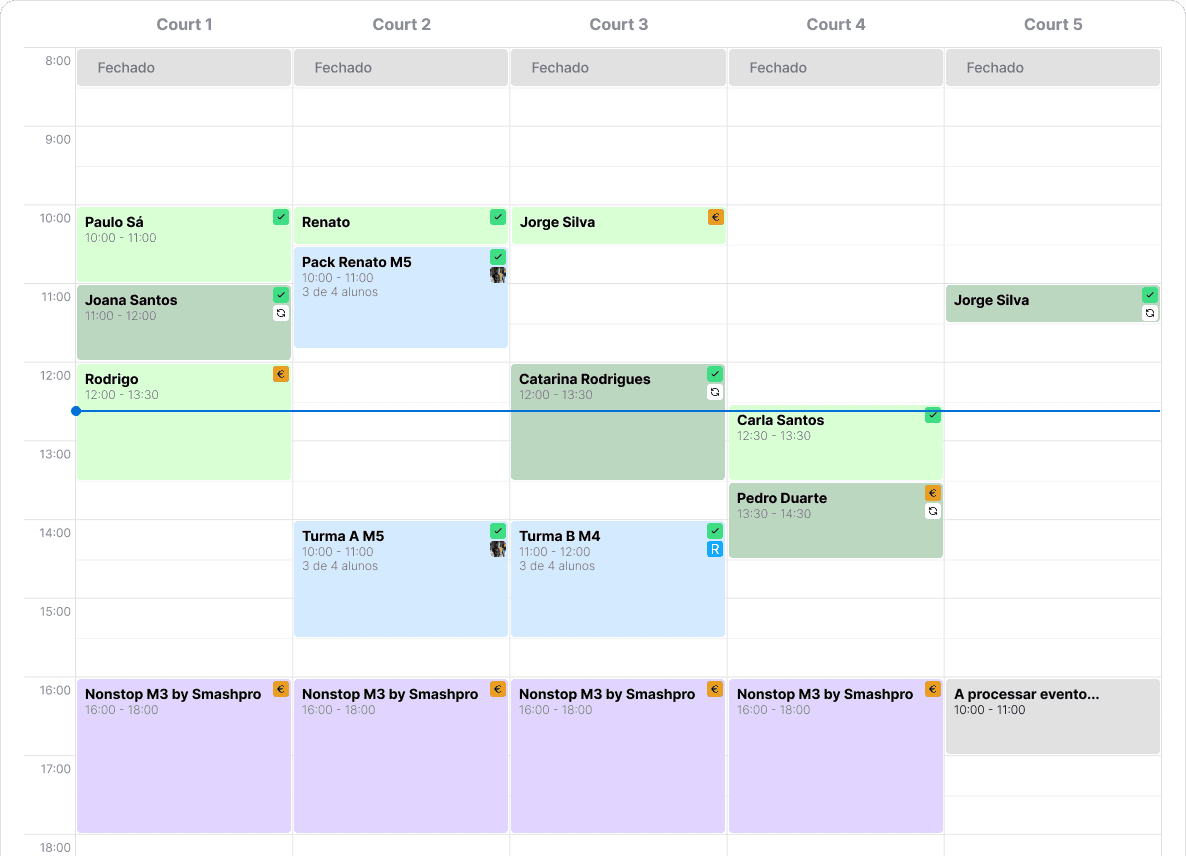Click the empty 9:00 slot on Court 4
Image resolution: width=1186 pixels, height=856 pixels.
click(836, 146)
